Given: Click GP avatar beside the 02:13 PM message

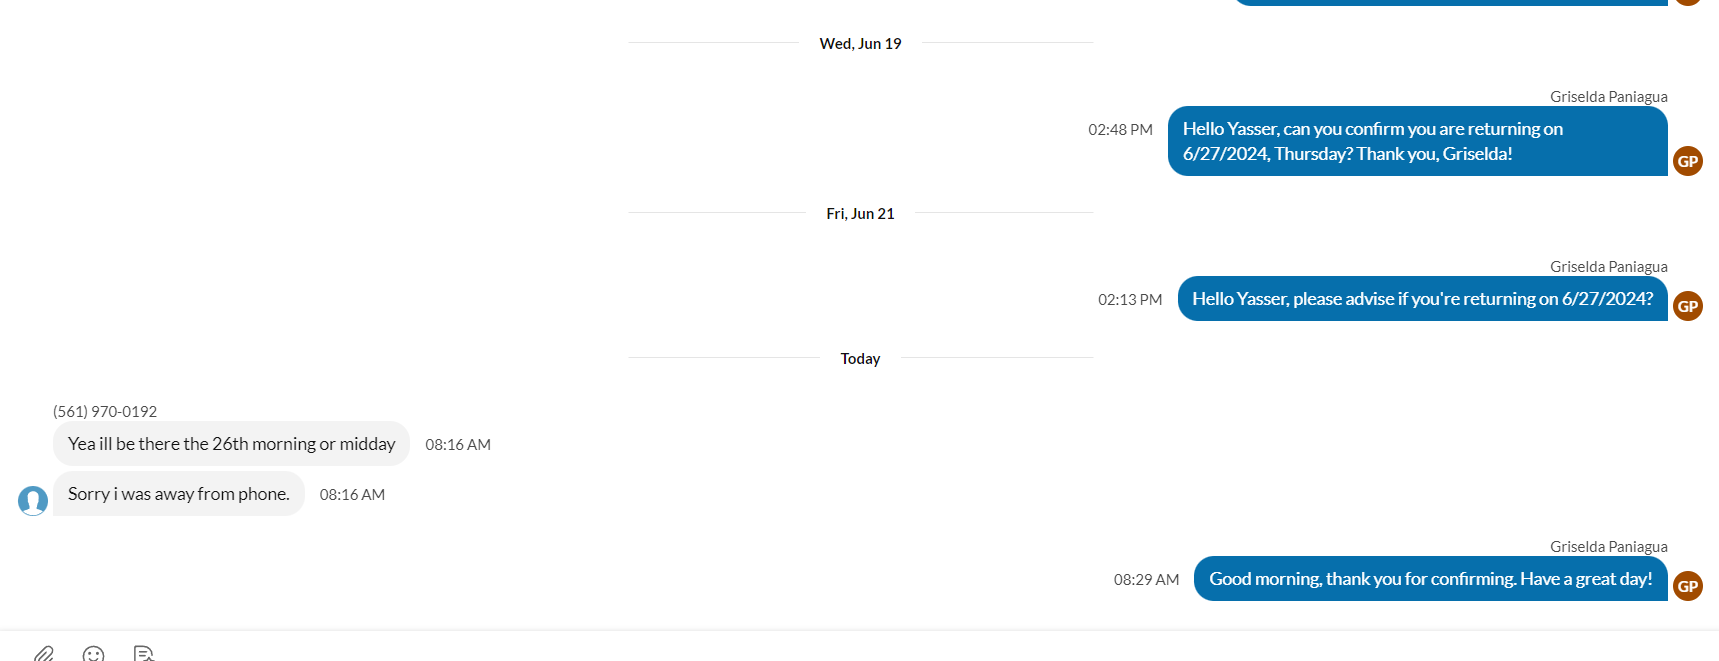Looking at the screenshot, I should click(x=1688, y=306).
